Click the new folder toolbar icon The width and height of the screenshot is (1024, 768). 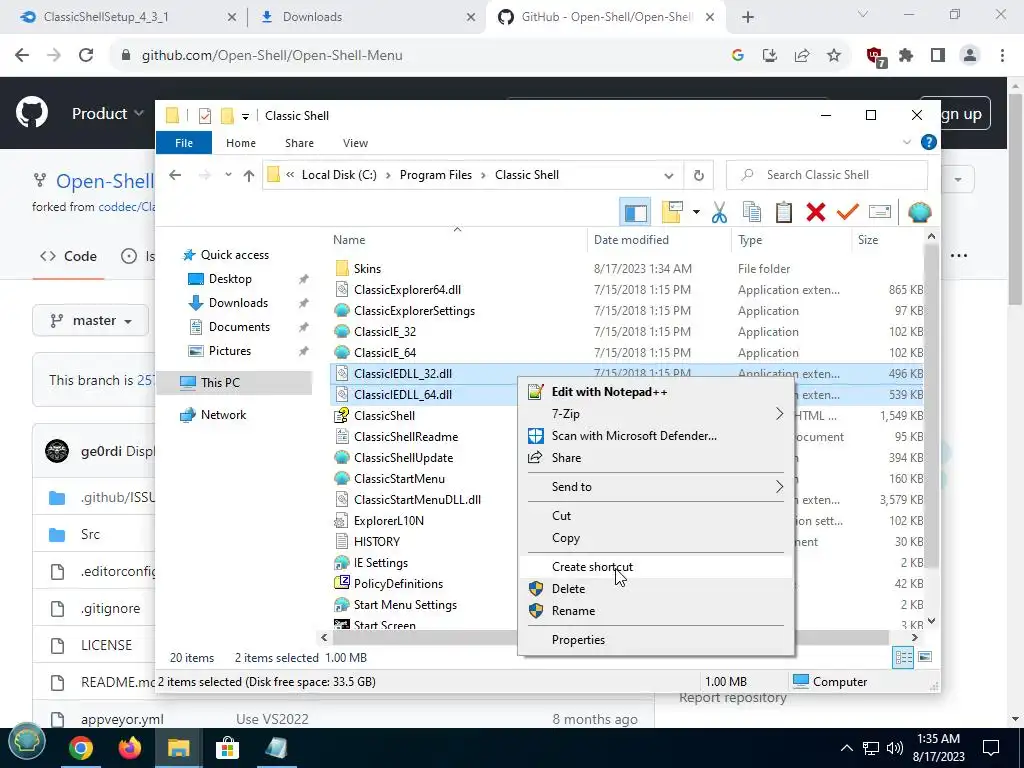pos(672,212)
